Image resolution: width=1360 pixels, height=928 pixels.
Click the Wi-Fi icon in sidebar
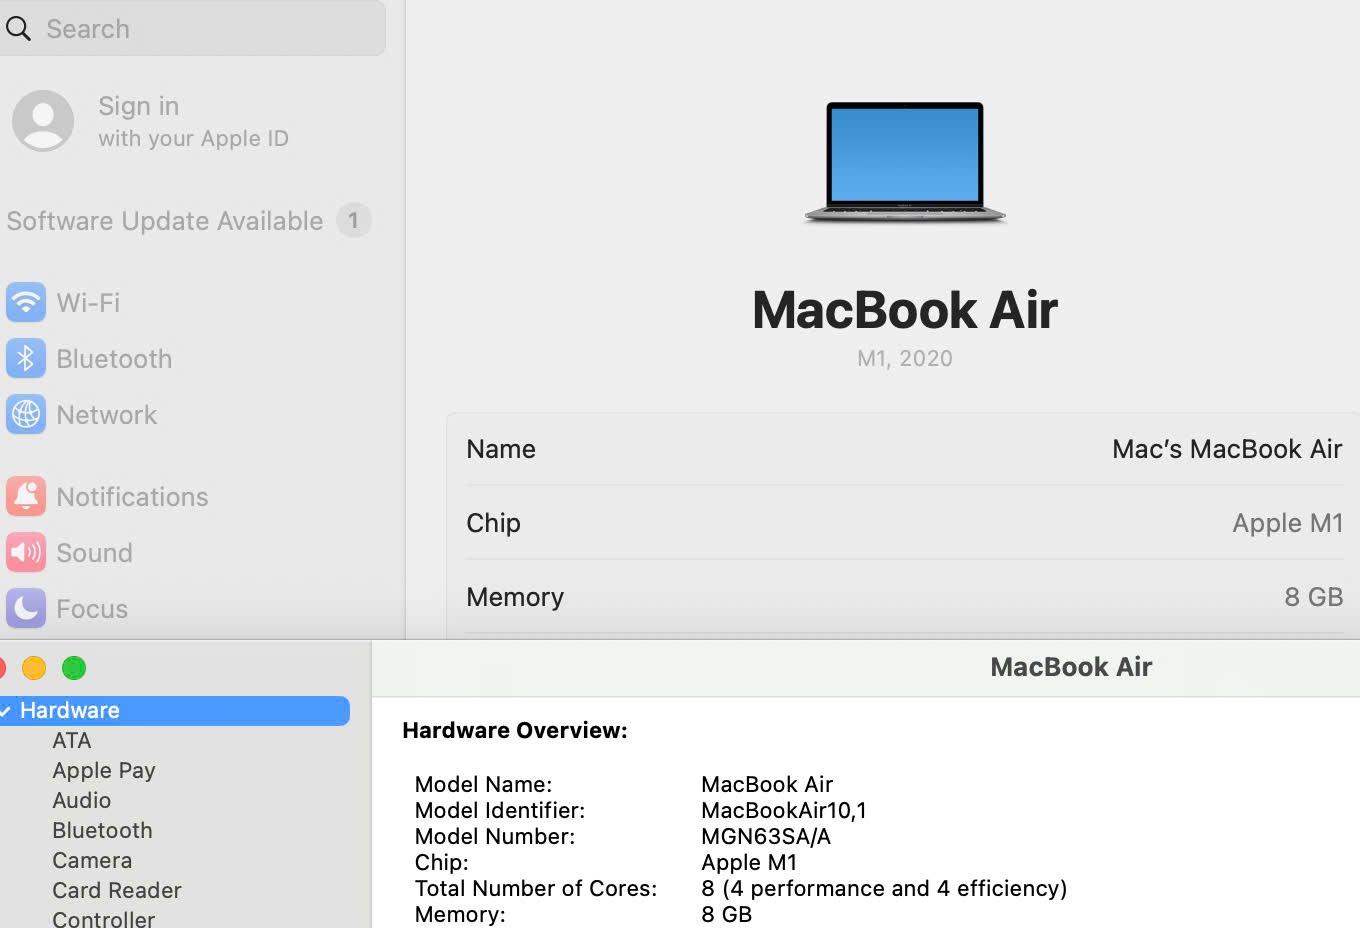coord(26,302)
